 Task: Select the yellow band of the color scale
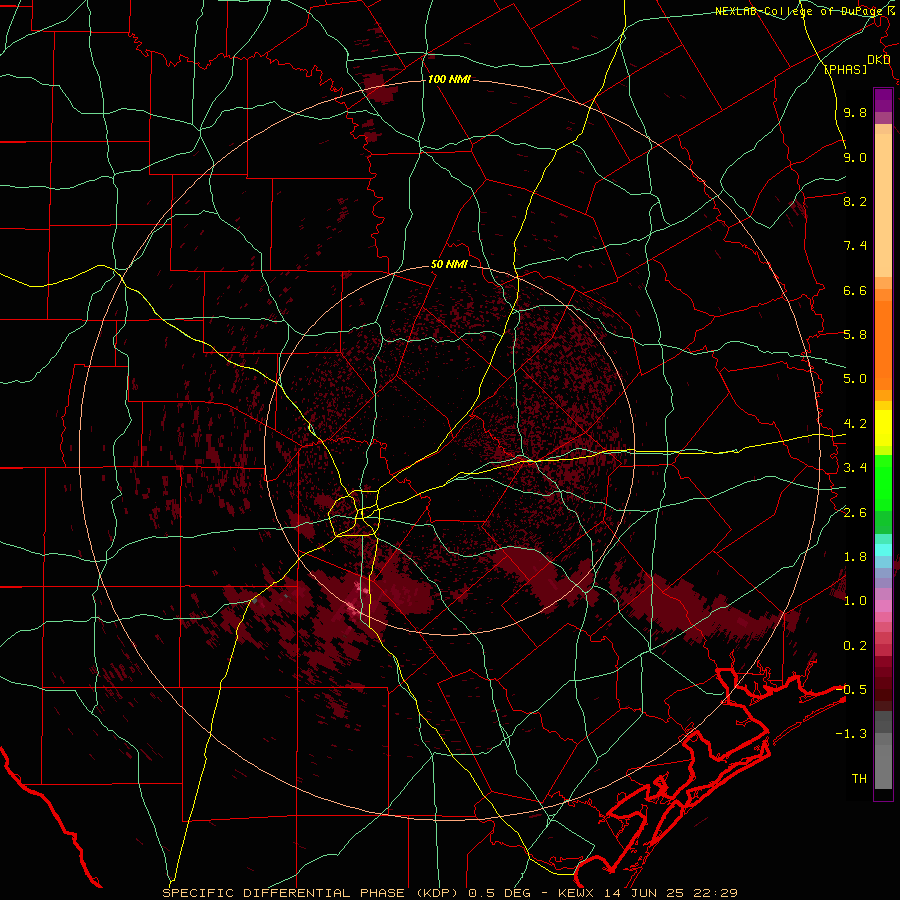(x=883, y=428)
